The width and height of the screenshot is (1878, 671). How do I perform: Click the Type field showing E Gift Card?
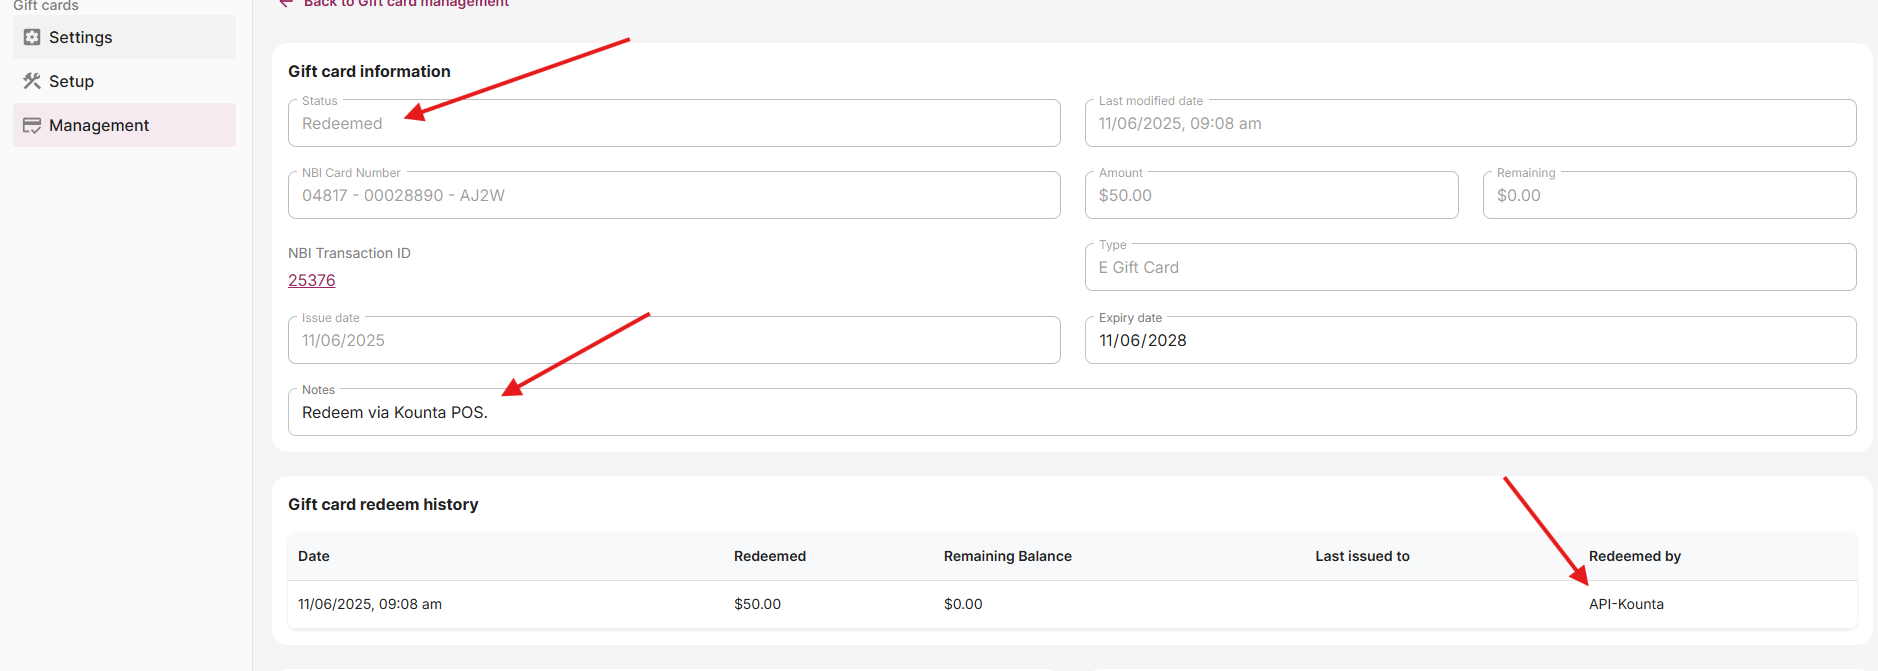point(1469,268)
